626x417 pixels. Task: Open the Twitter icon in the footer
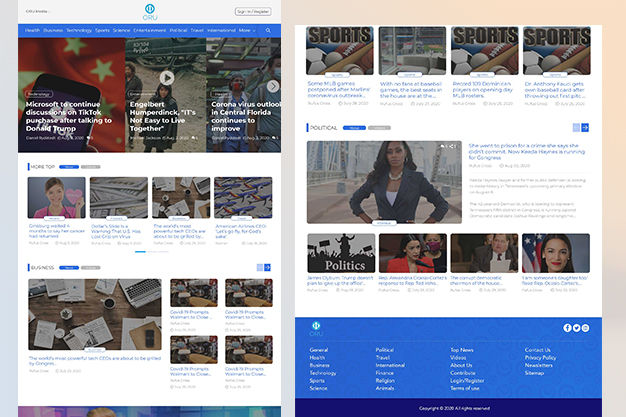(x=576, y=328)
